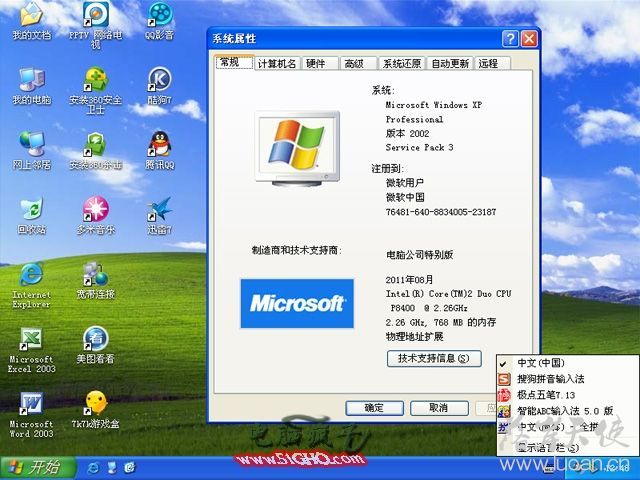Choose 搜狗拼音输入法 from the menu
This screenshot has width=640, height=480.
pos(567,379)
